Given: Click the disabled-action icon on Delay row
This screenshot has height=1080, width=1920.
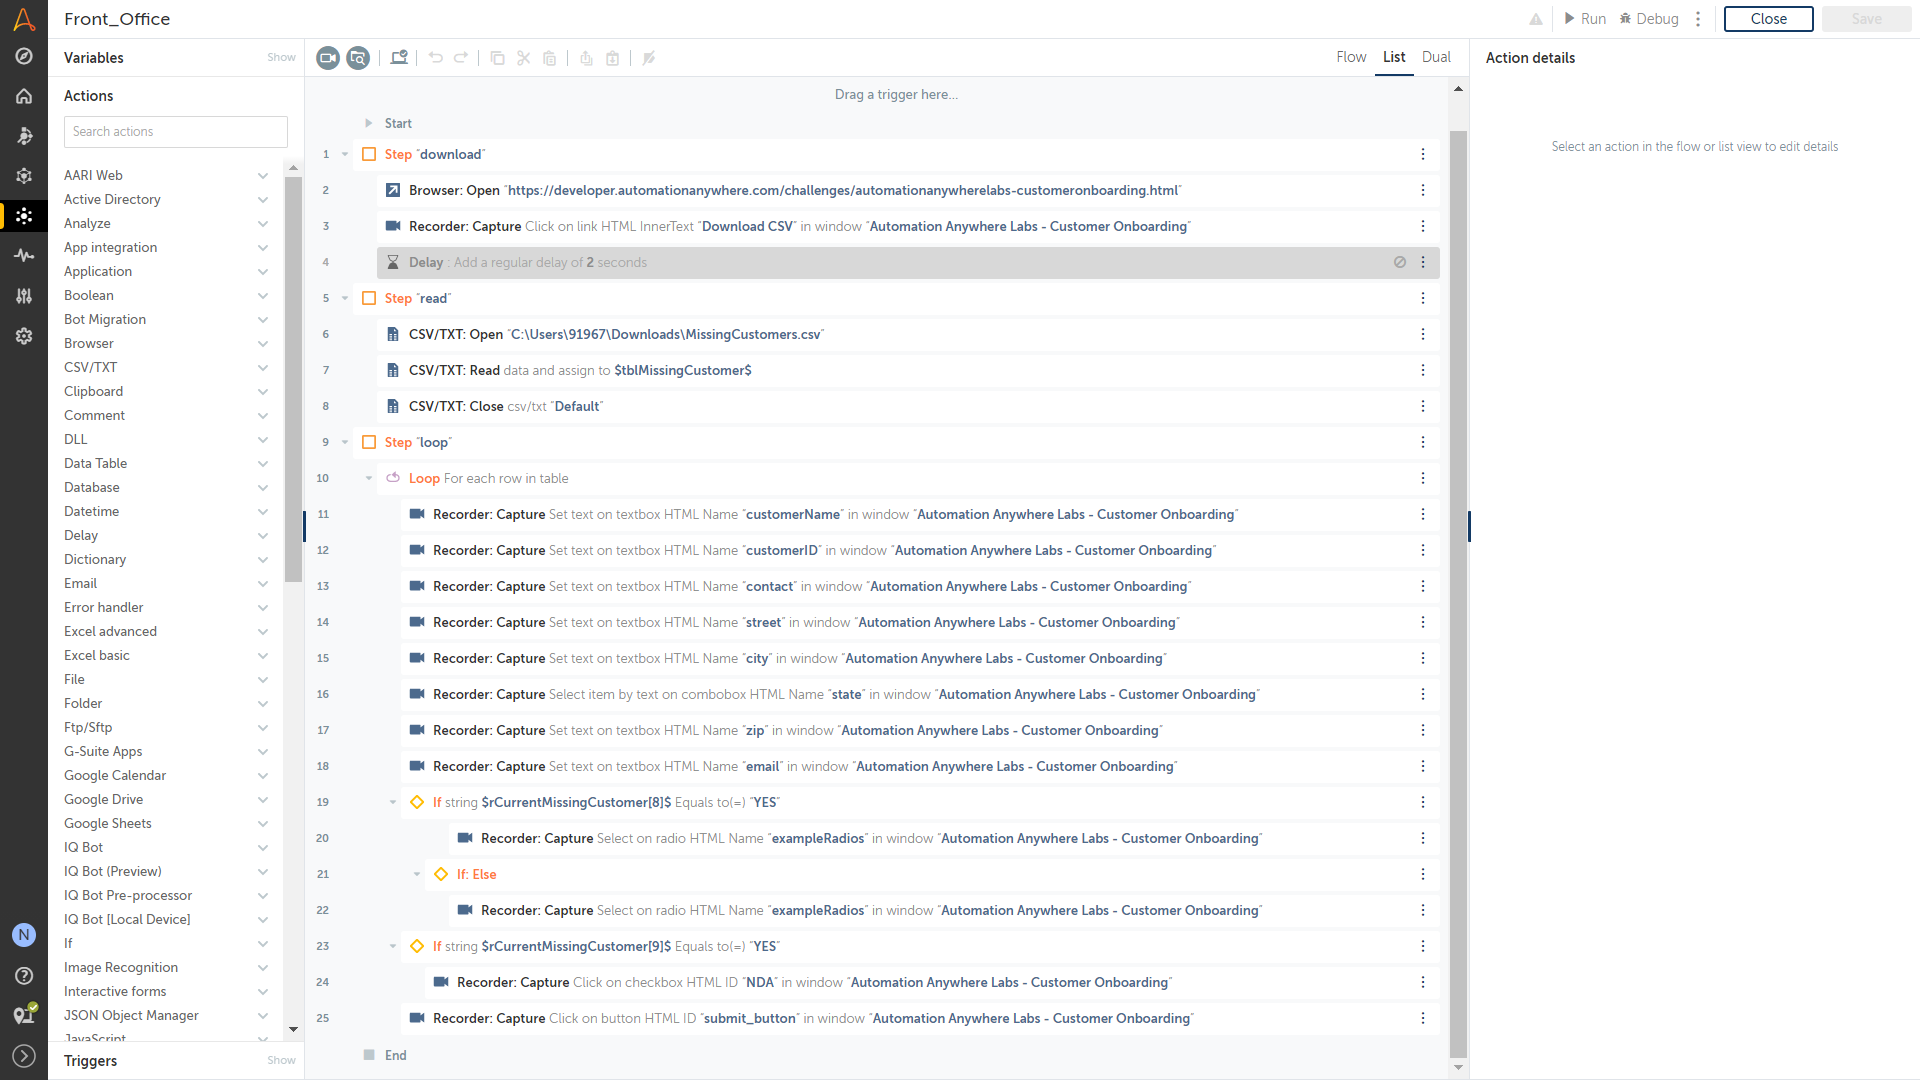Looking at the screenshot, I should point(1400,262).
